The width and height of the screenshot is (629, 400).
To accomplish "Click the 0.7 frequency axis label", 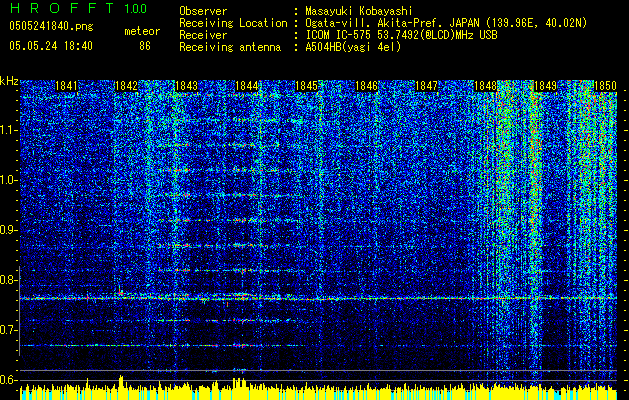I will tap(9, 330).
